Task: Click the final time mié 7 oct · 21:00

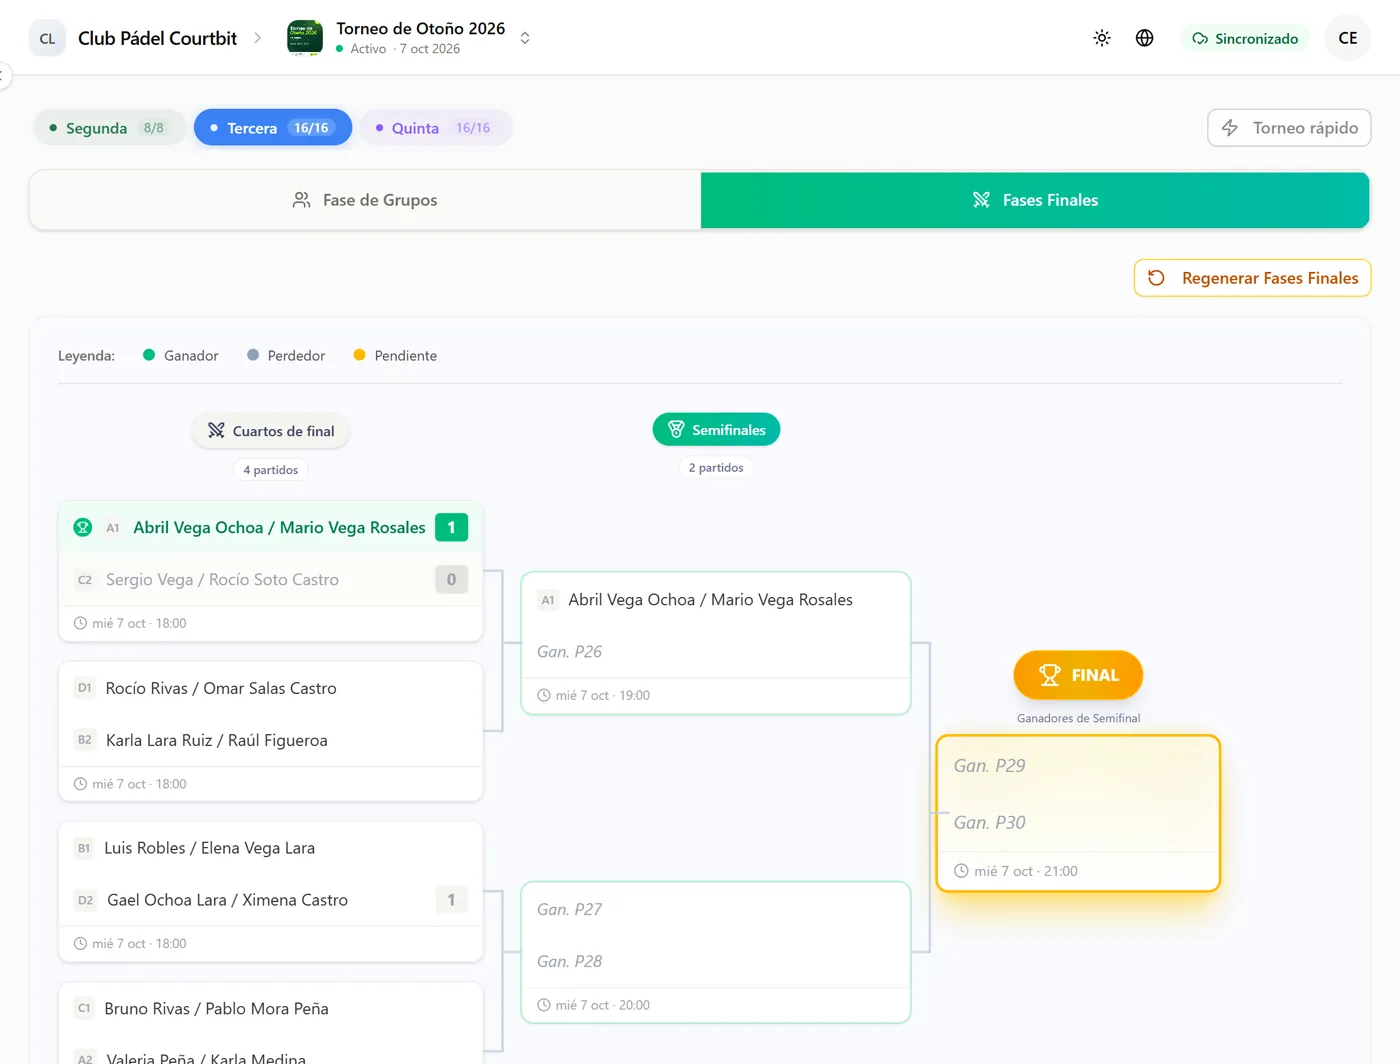Action: pos(1026,871)
